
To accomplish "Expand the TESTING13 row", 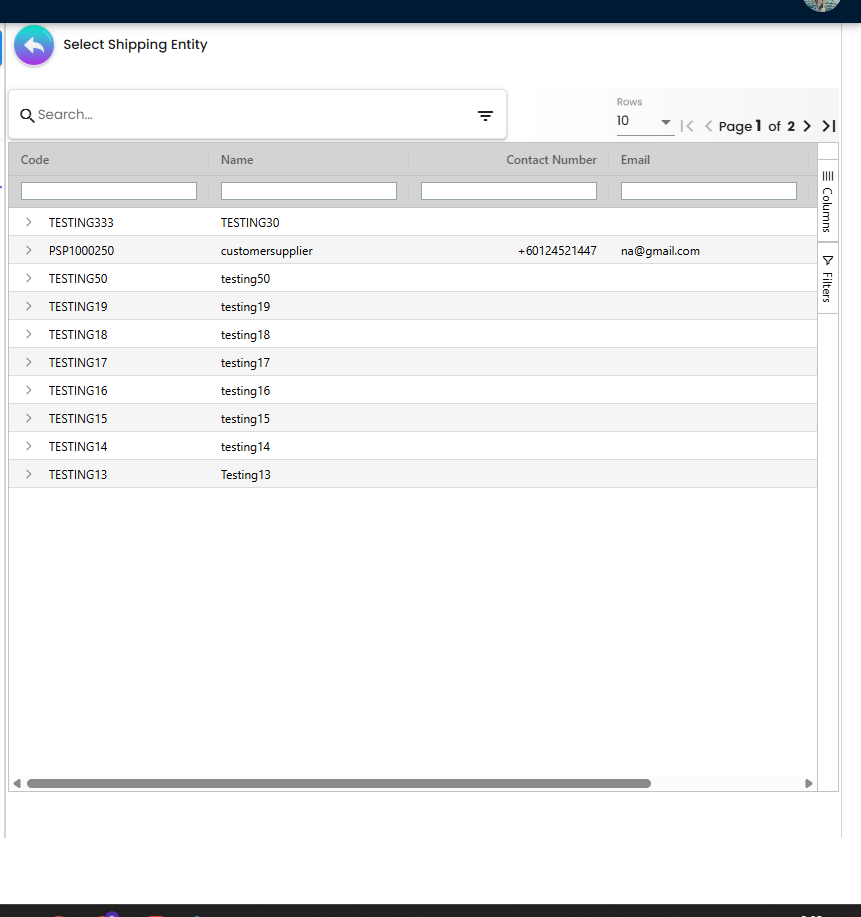I will pyautogui.click(x=28, y=474).
